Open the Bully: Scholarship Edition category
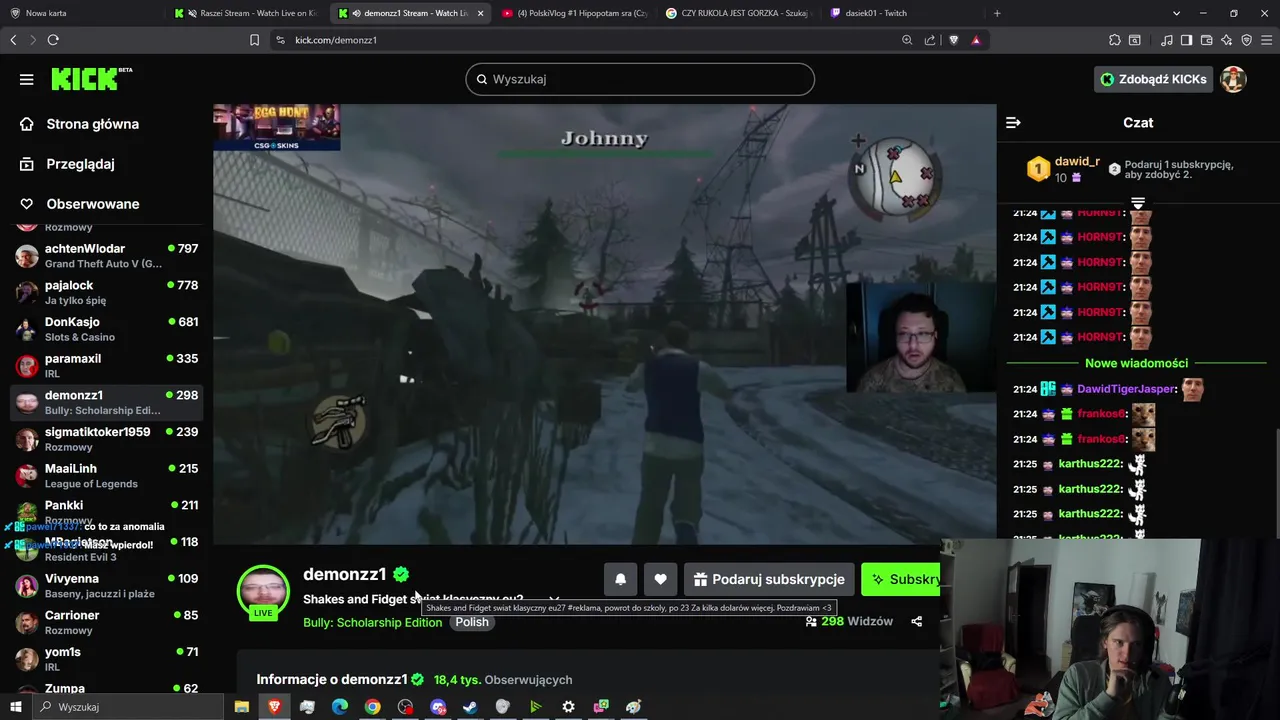The image size is (1280, 720). pos(372,622)
